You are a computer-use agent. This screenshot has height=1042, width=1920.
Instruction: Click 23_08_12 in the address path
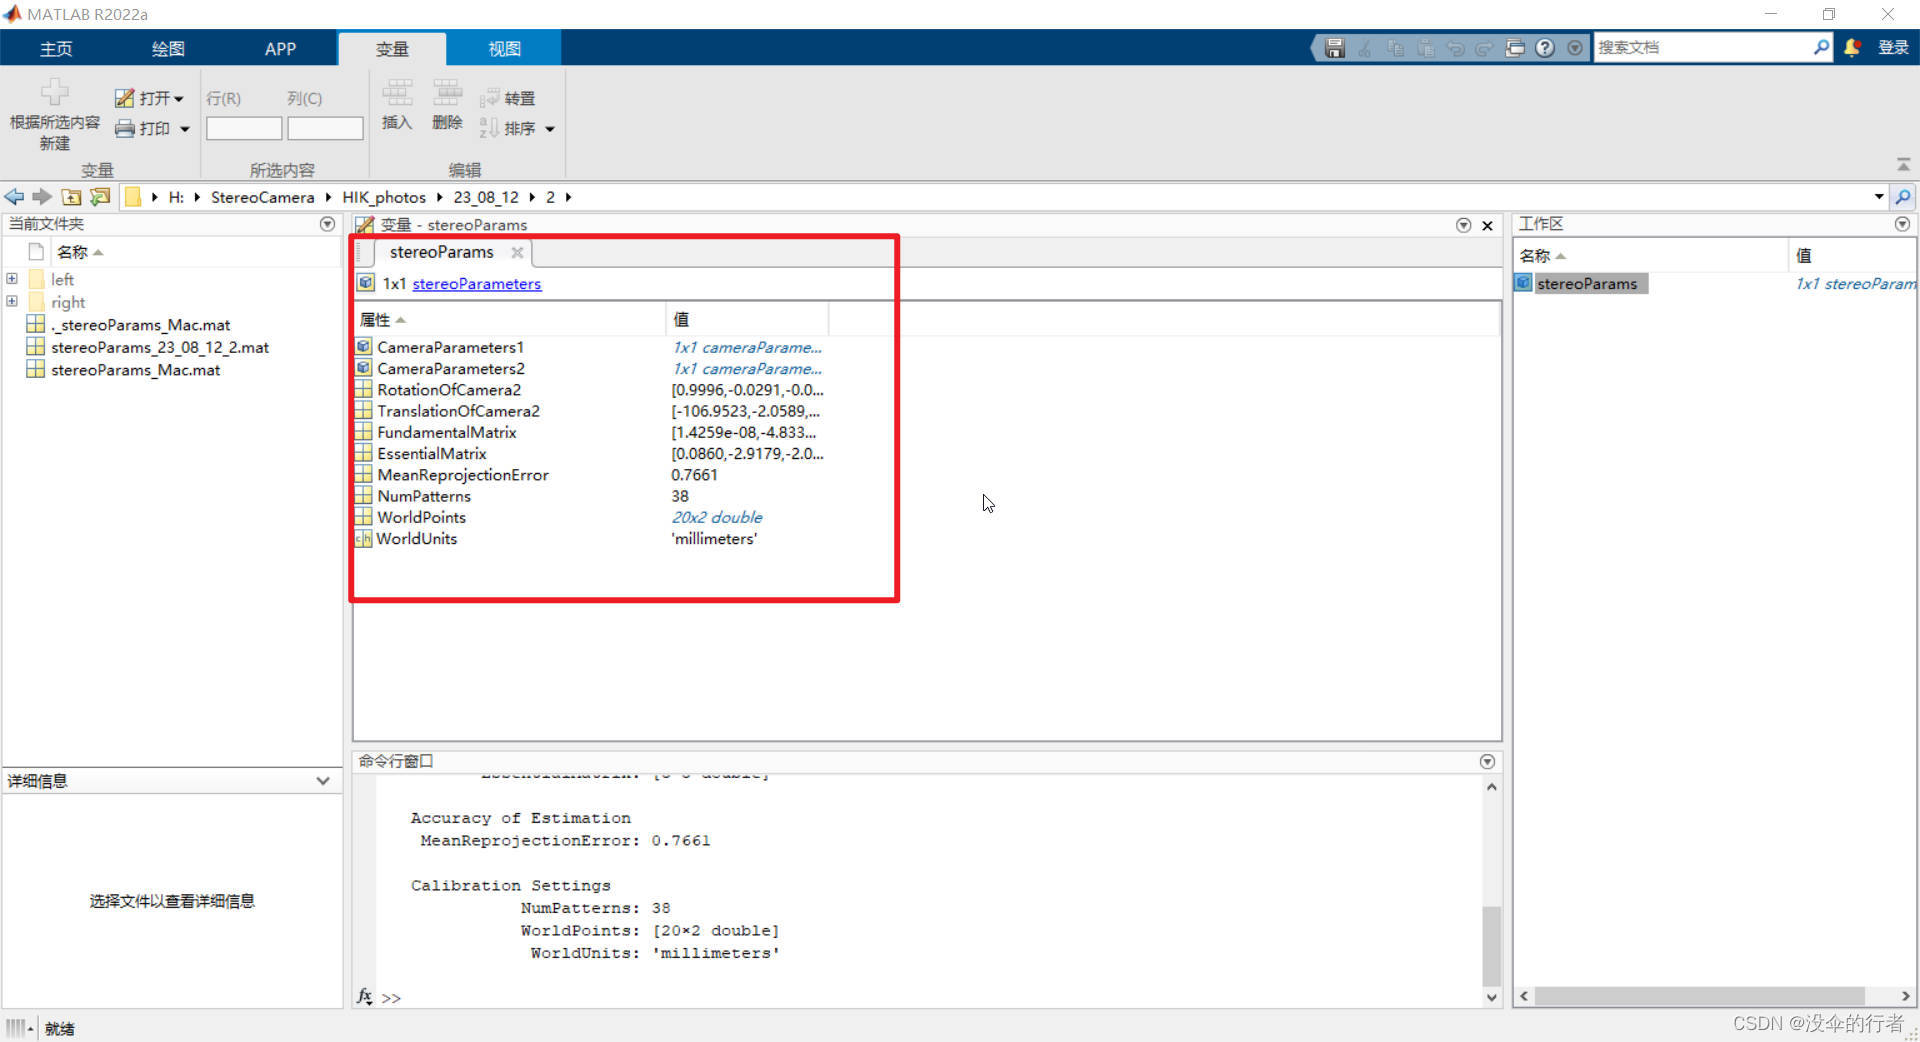tap(486, 197)
